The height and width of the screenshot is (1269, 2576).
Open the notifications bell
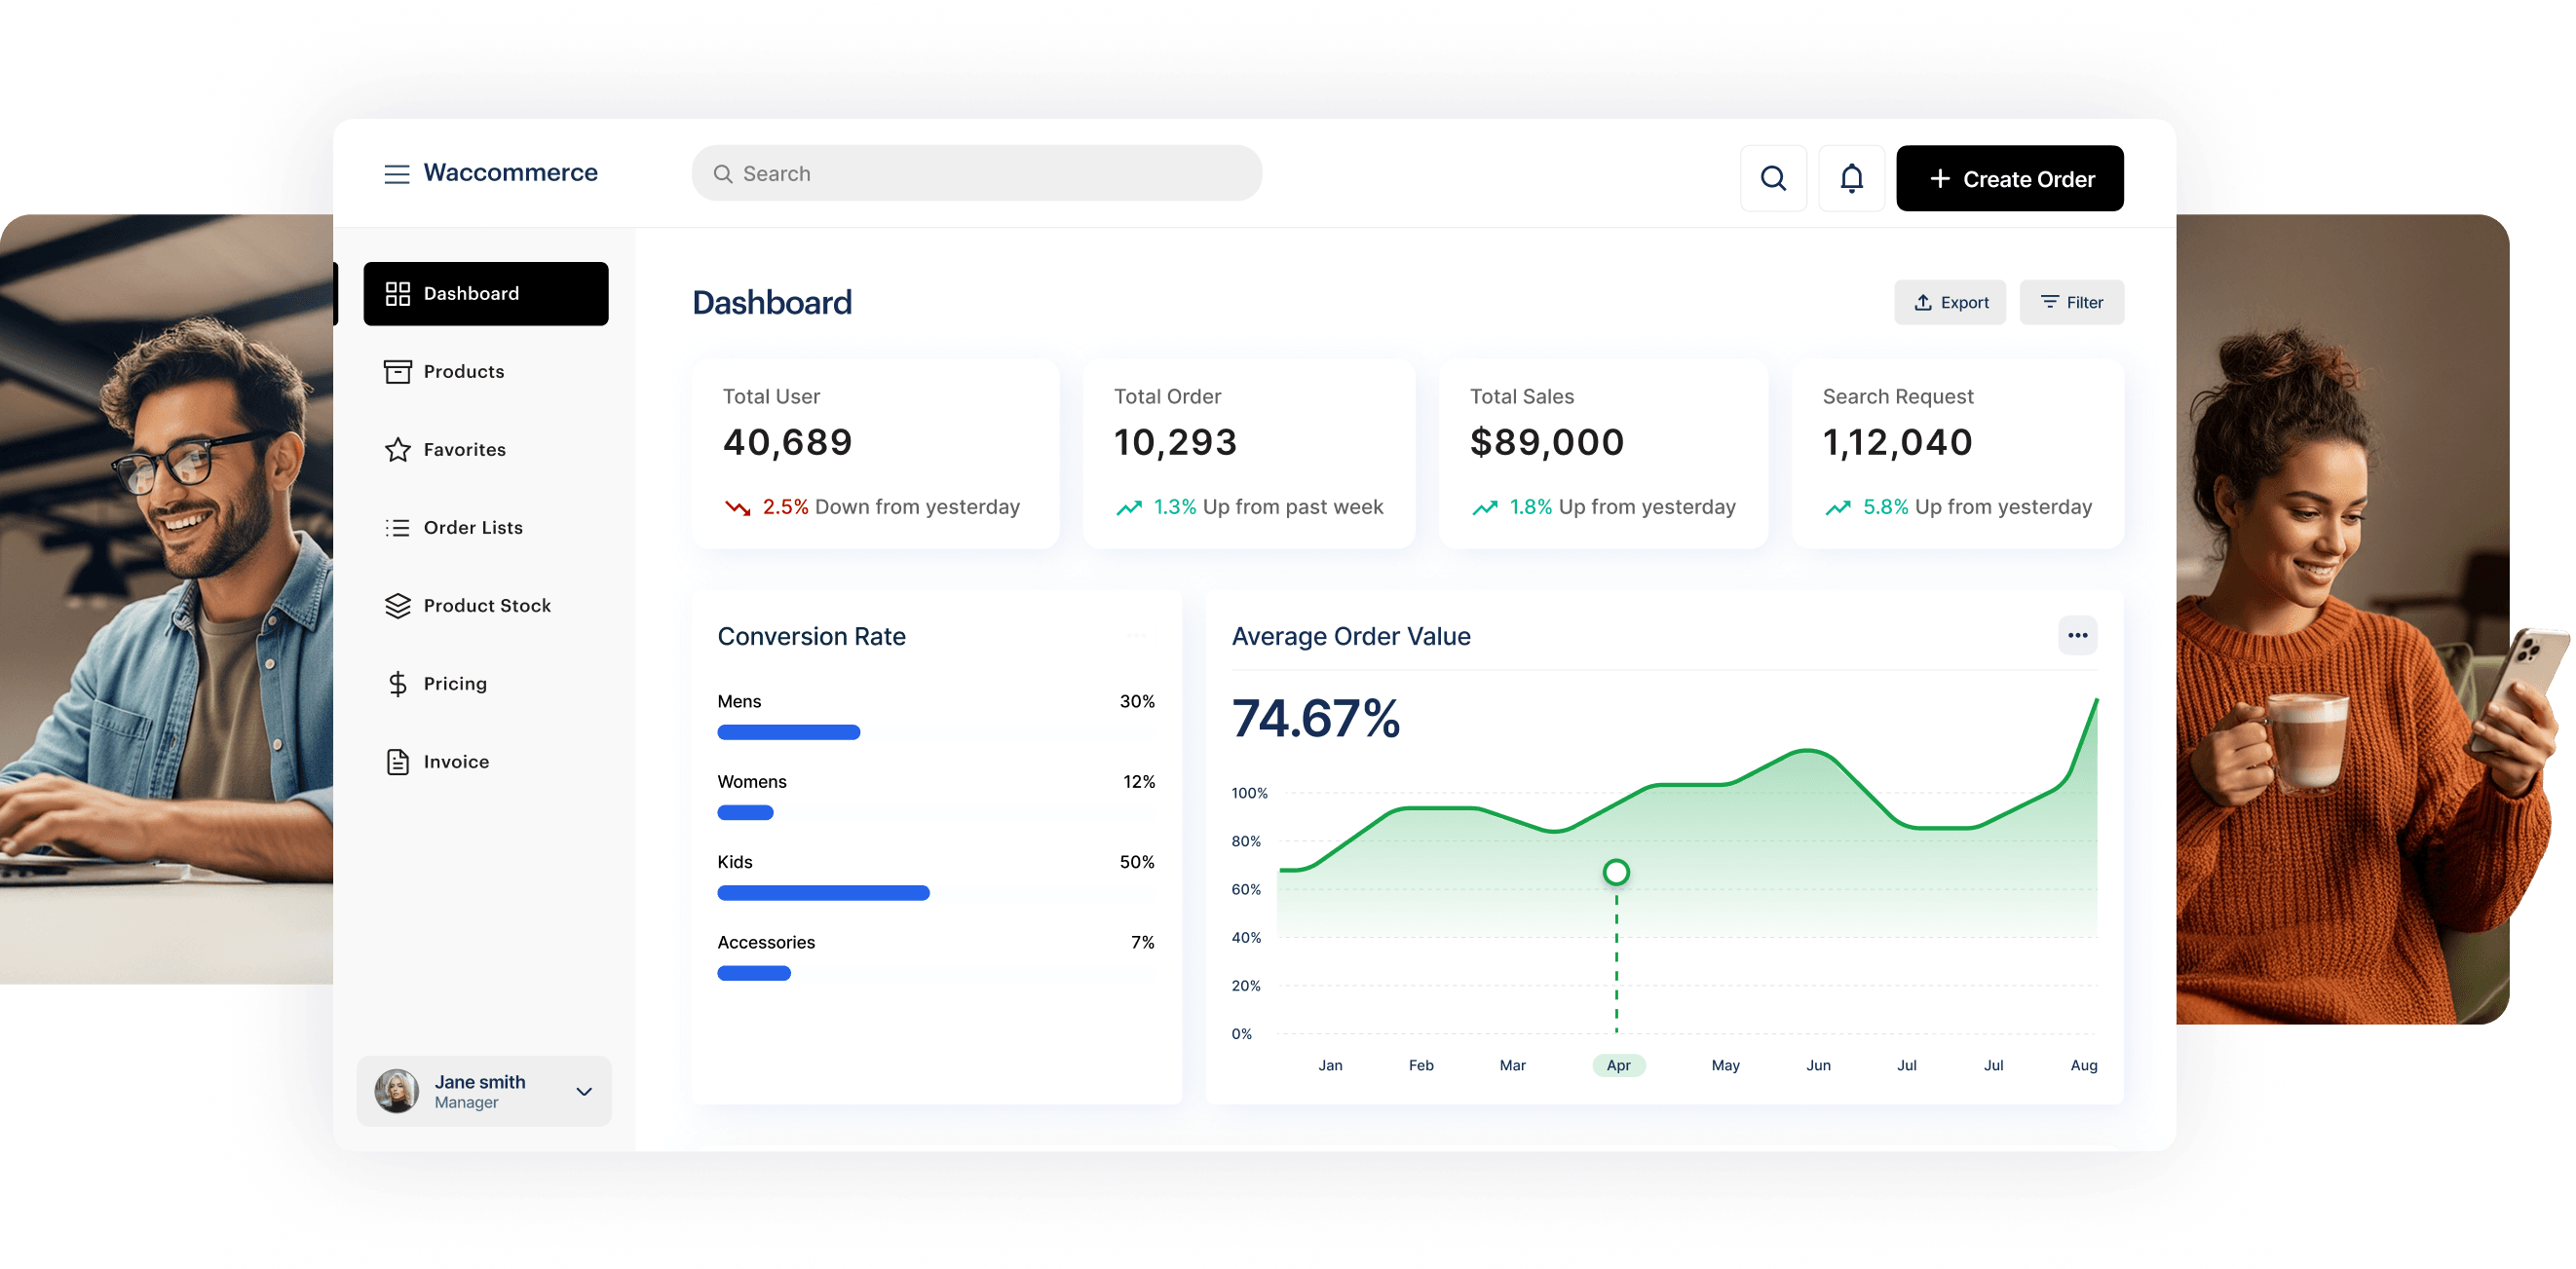coord(1851,178)
